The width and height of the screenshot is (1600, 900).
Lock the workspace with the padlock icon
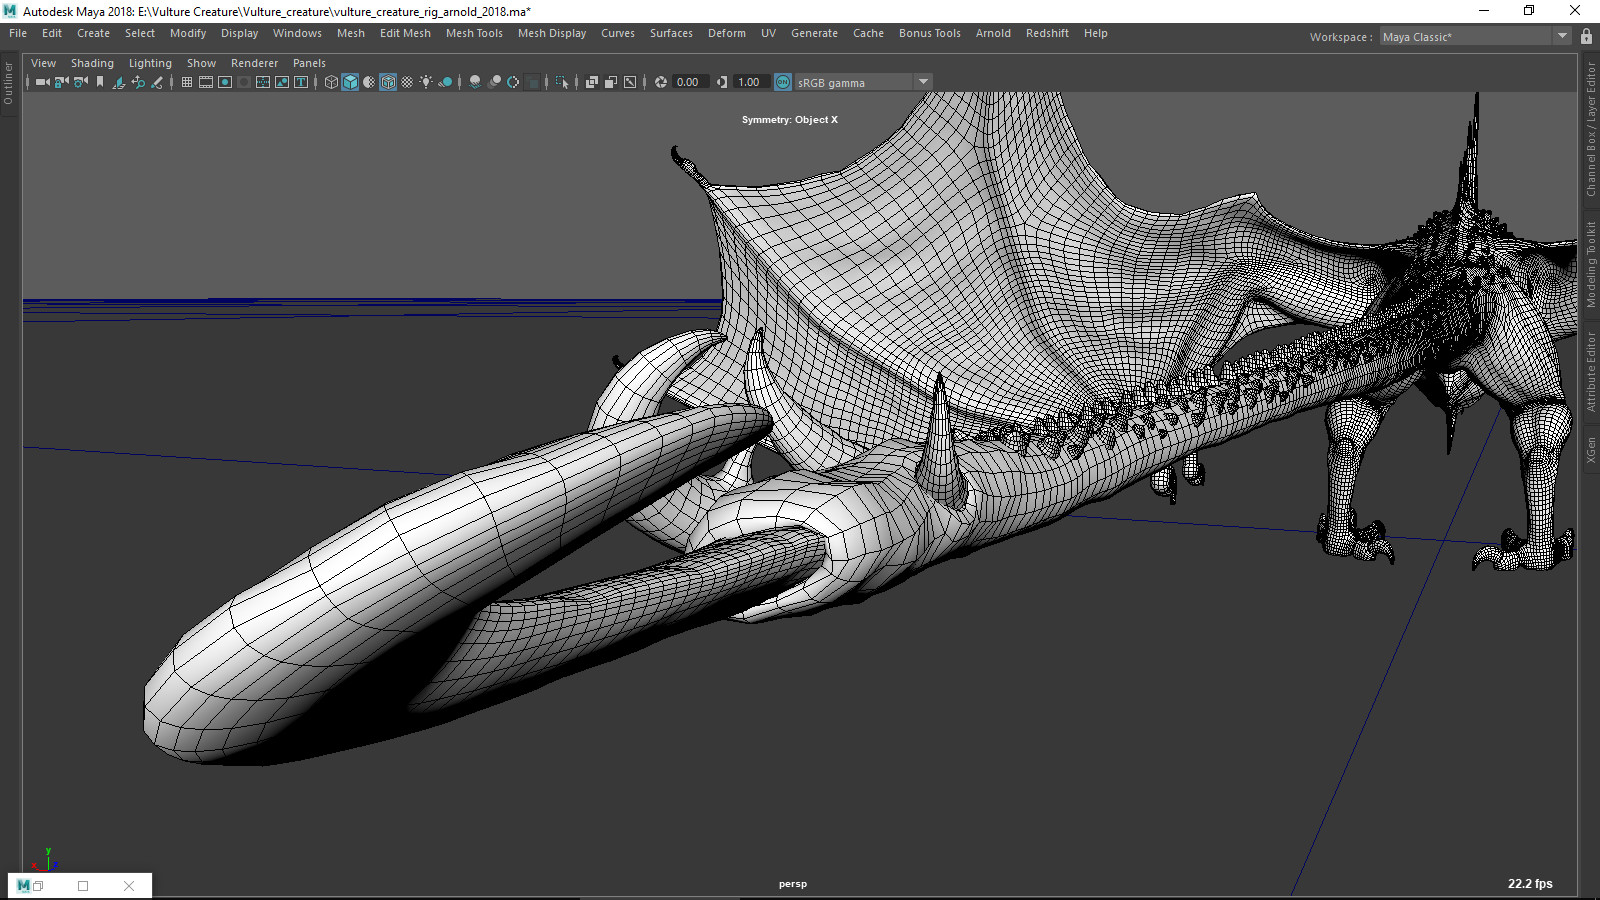tap(1586, 36)
